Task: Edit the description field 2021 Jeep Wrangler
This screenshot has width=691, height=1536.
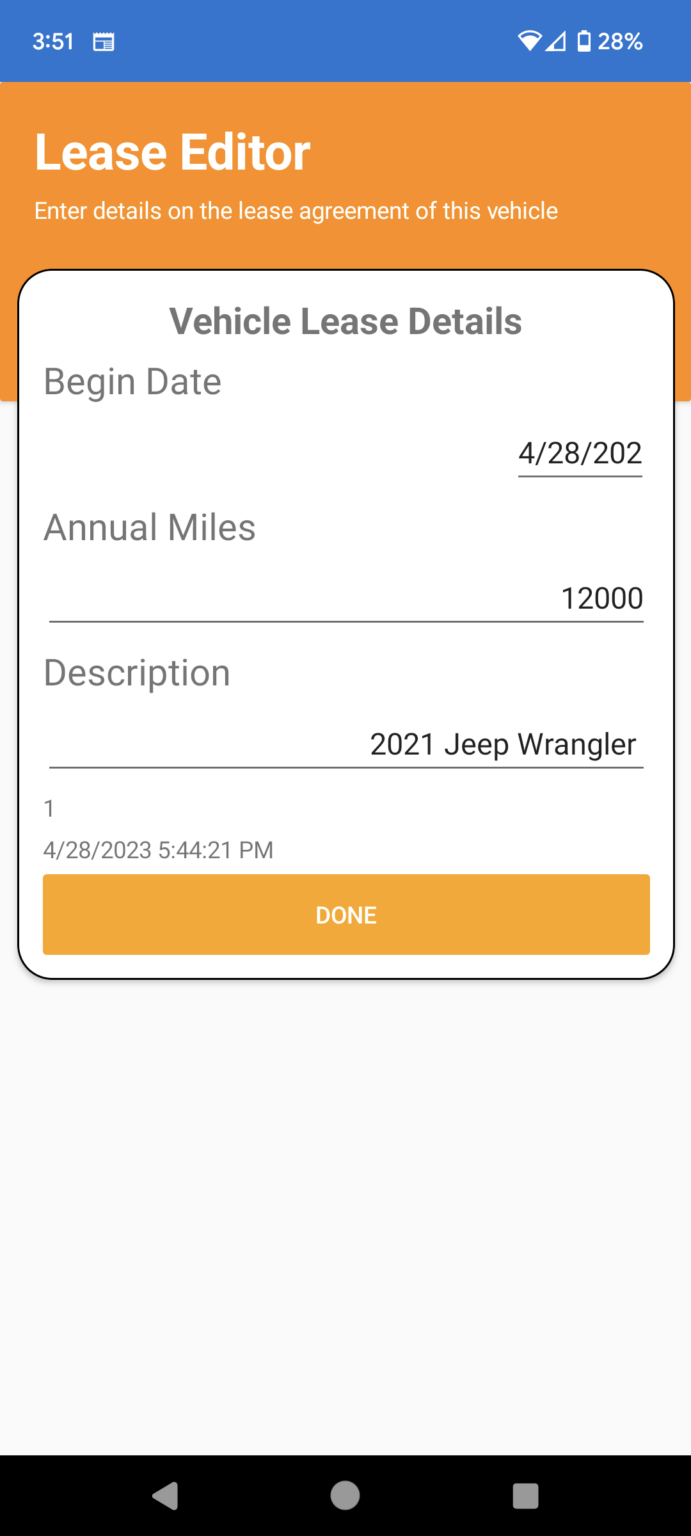Action: point(346,744)
